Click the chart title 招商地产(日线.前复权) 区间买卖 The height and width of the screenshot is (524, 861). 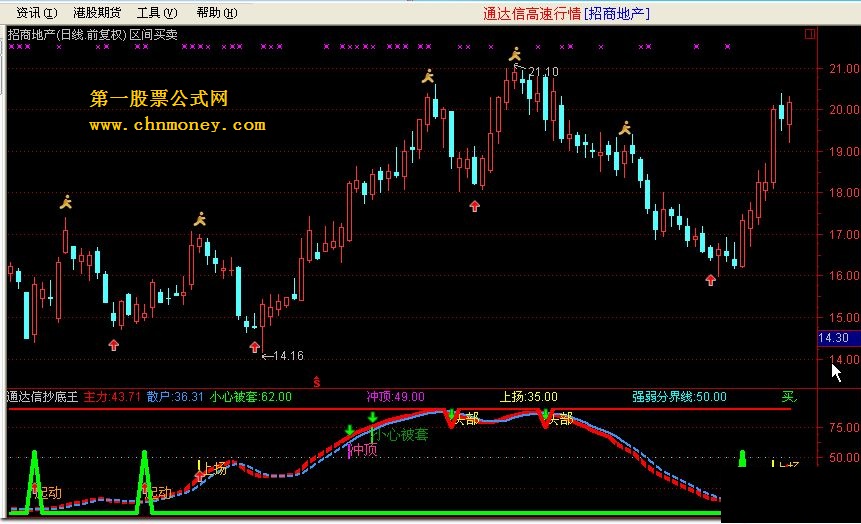92,35
